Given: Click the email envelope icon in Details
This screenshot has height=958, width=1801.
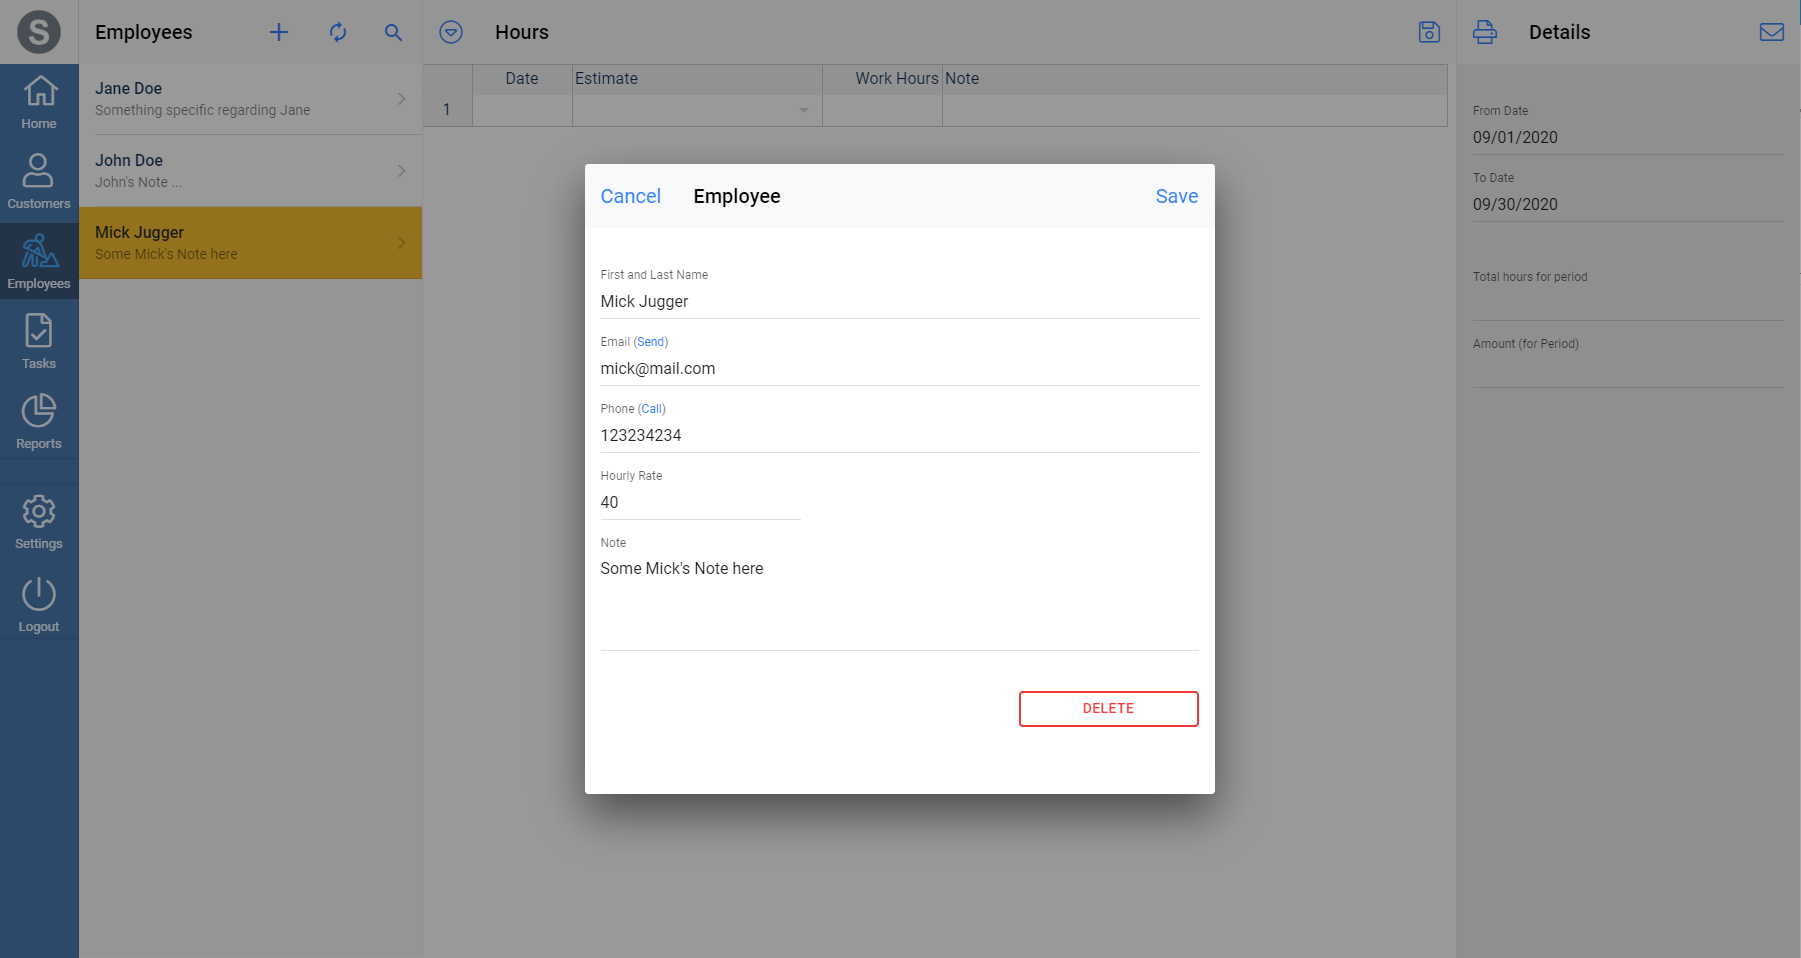Looking at the screenshot, I should coord(1771,32).
